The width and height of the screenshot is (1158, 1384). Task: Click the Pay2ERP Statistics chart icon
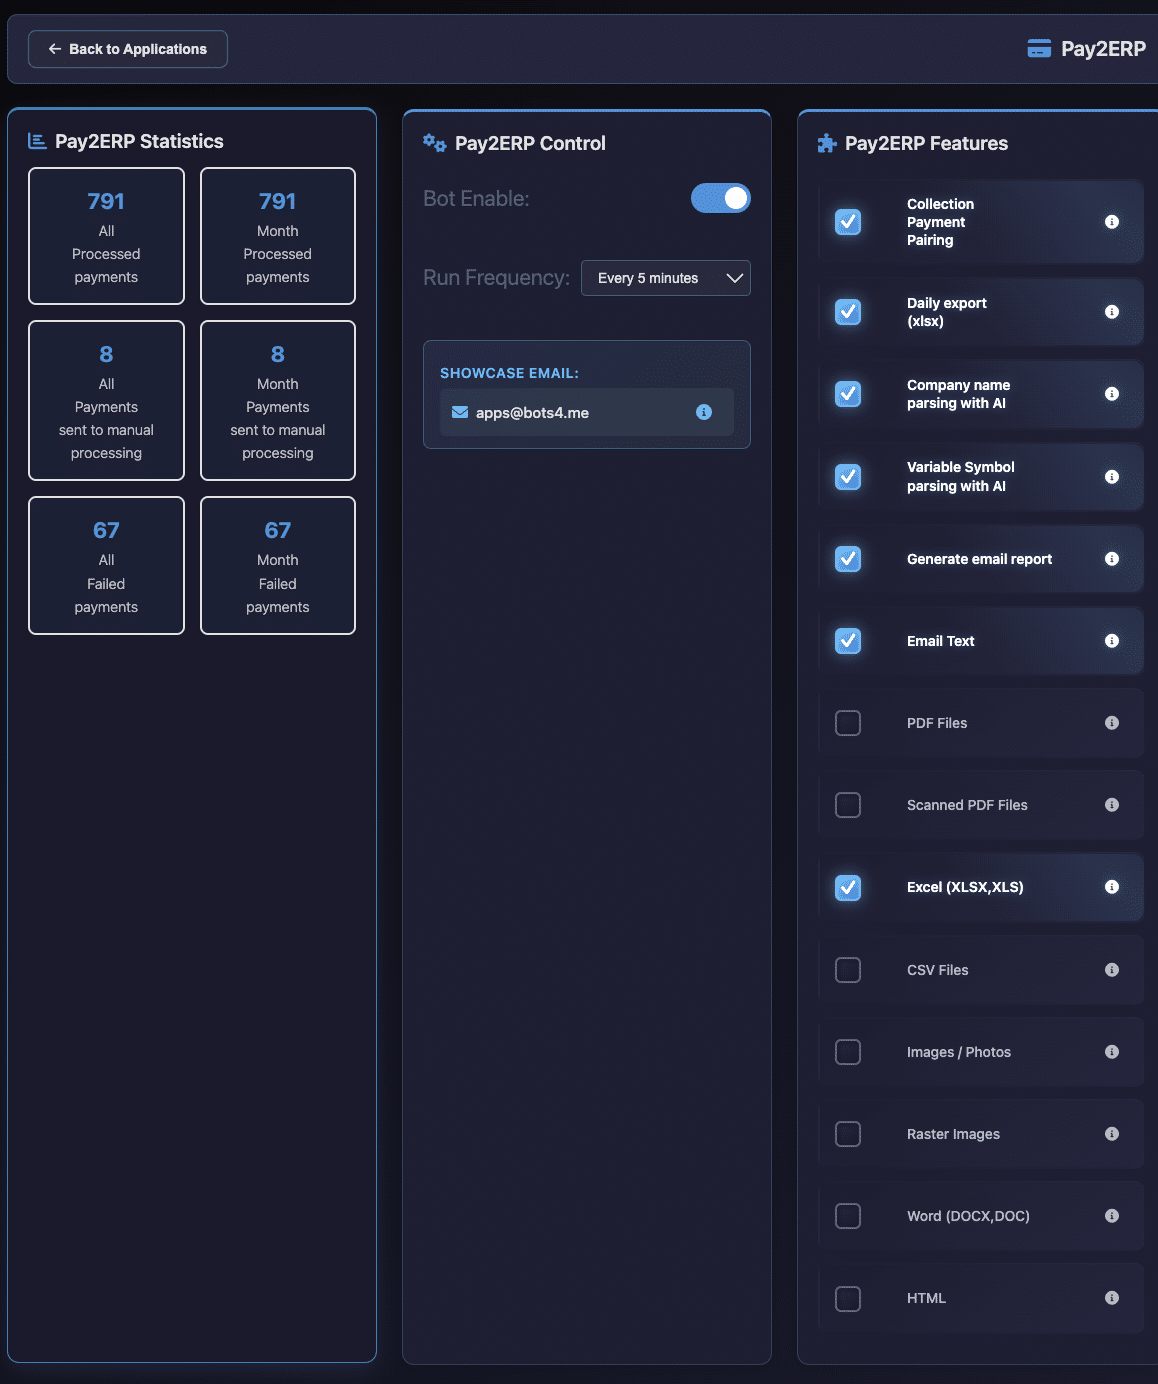coord(37,141)
